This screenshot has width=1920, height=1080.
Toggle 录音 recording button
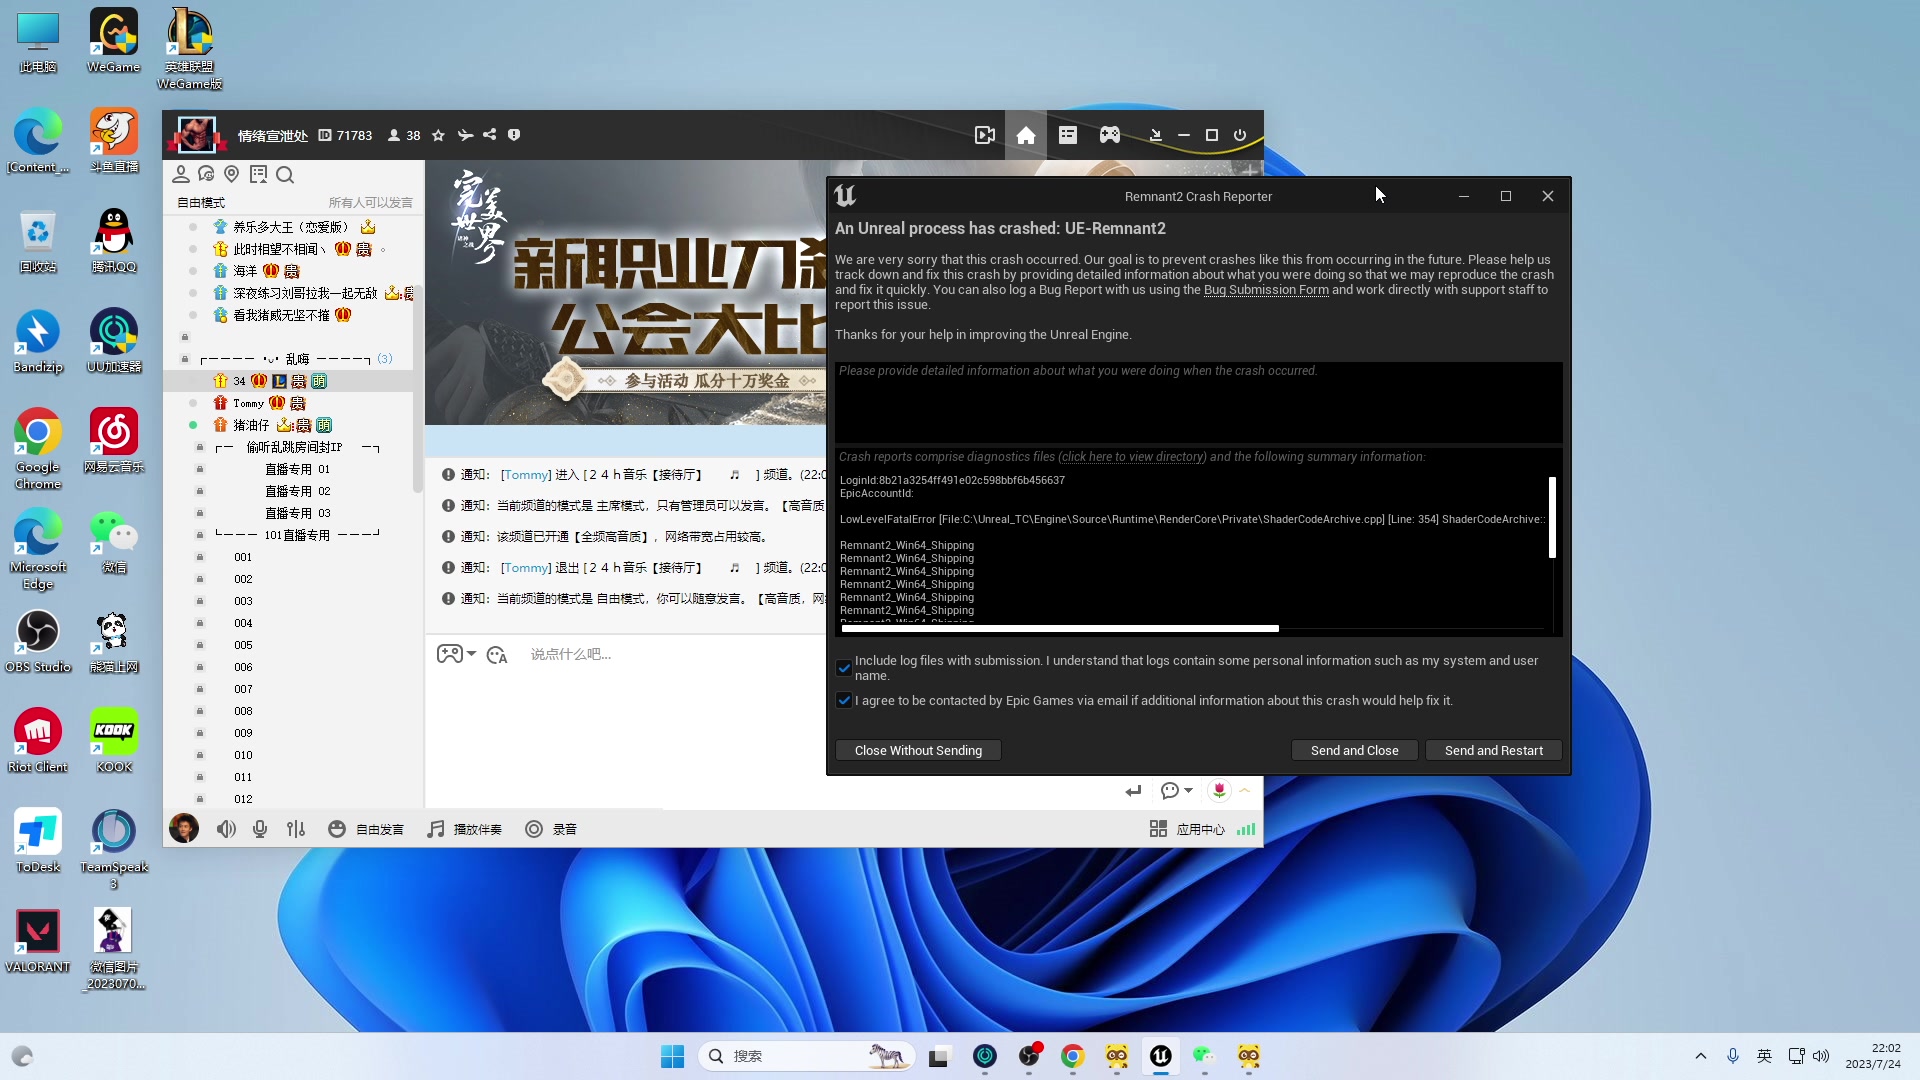(x=552, y=829)
